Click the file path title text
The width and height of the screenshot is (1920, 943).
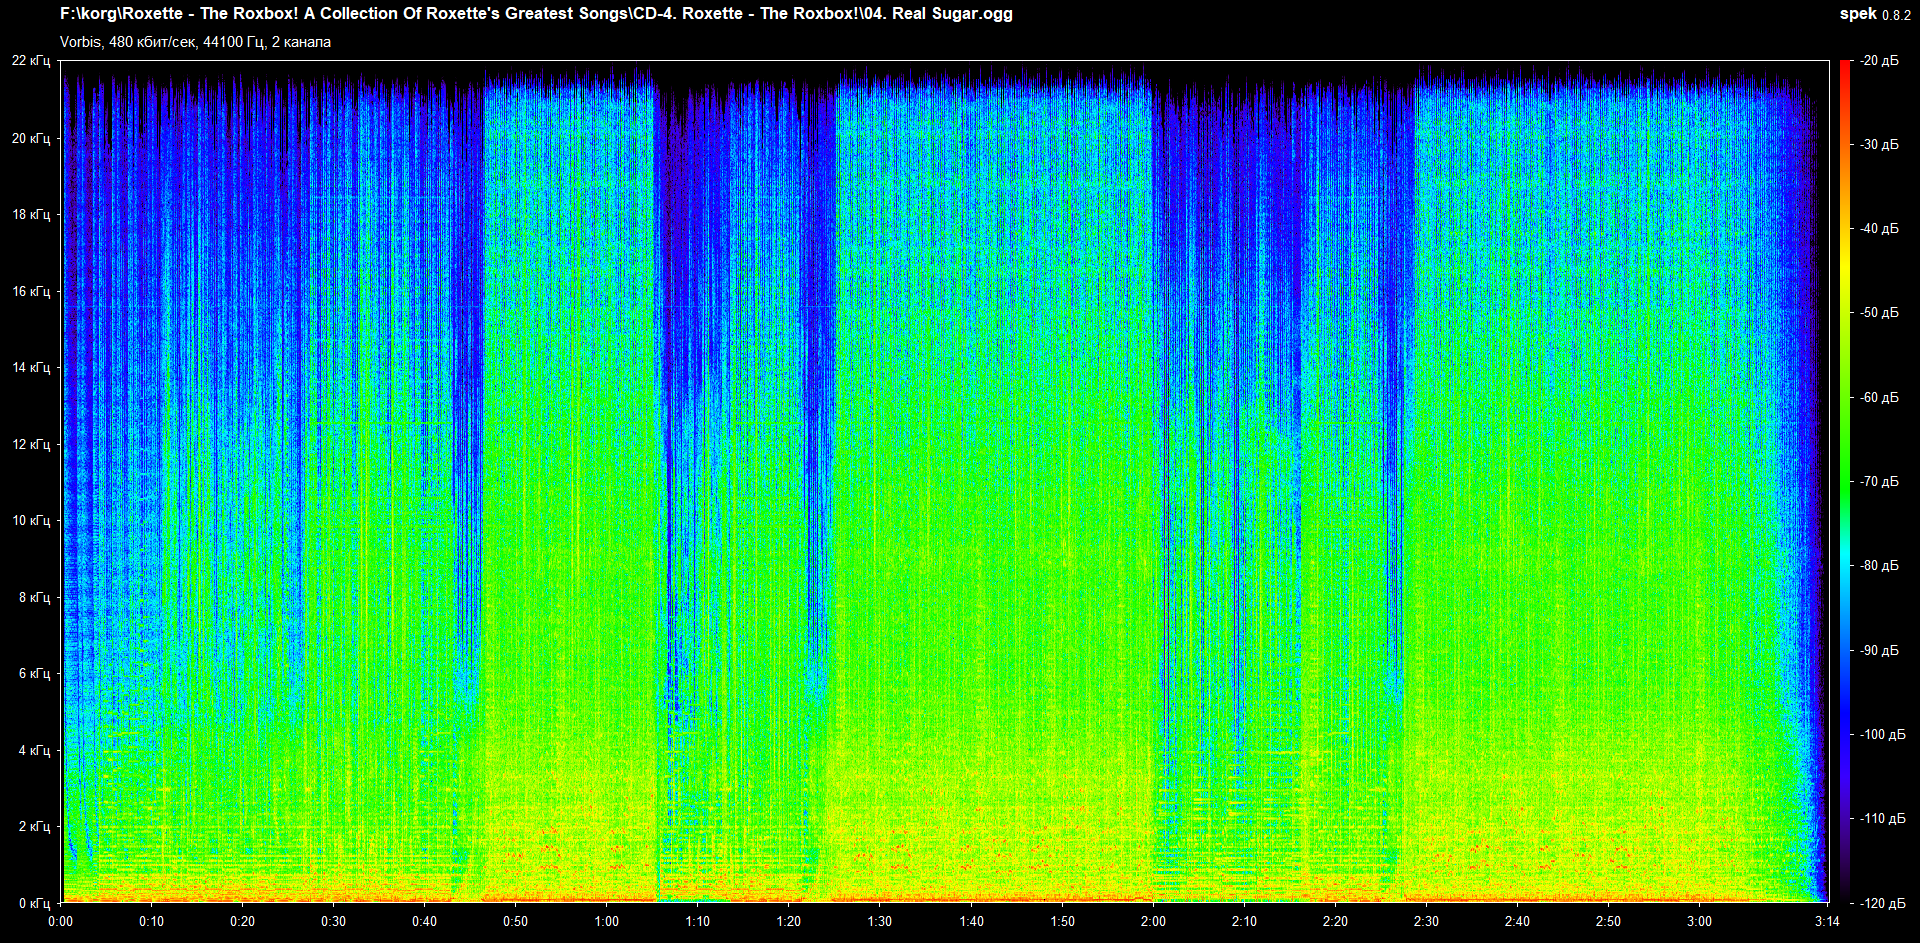(x=536, y=14)
